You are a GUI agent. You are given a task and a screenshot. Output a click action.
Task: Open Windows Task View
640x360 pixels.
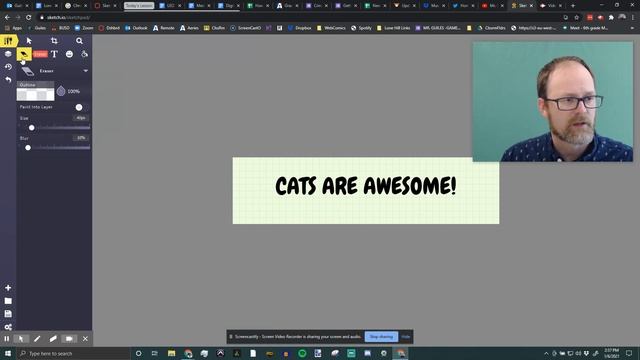click(x=155, y=353)
